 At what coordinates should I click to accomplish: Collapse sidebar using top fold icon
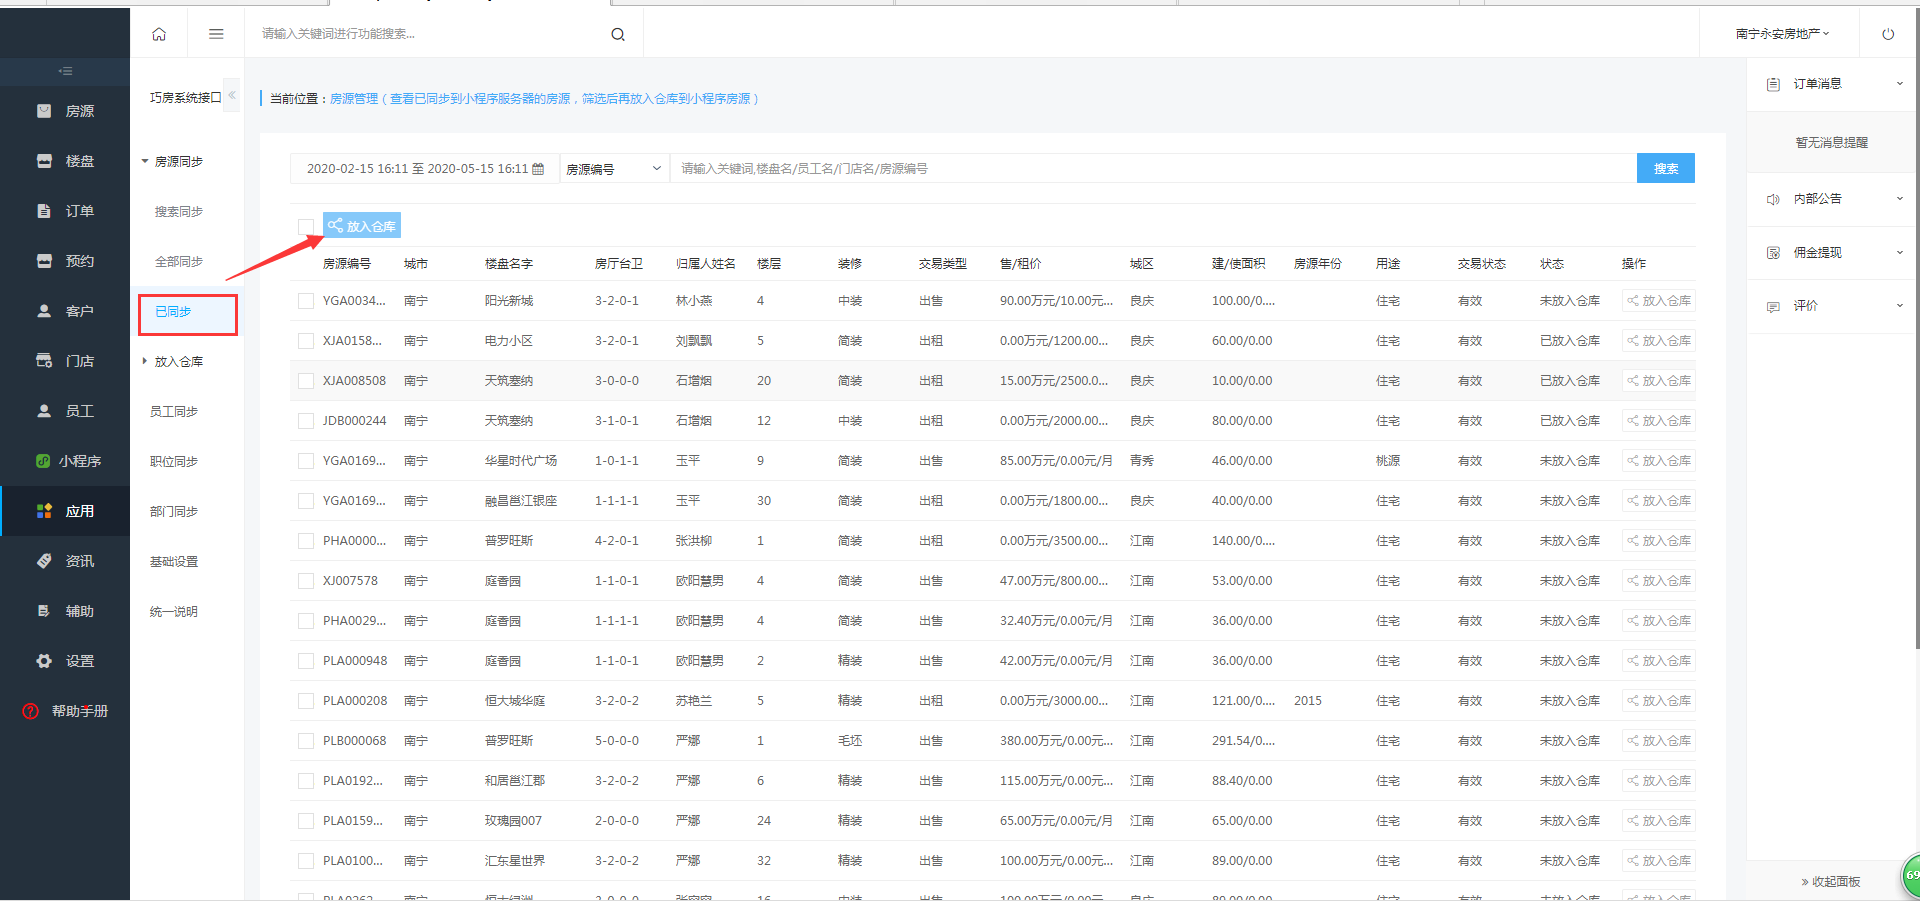click(65, 71)
